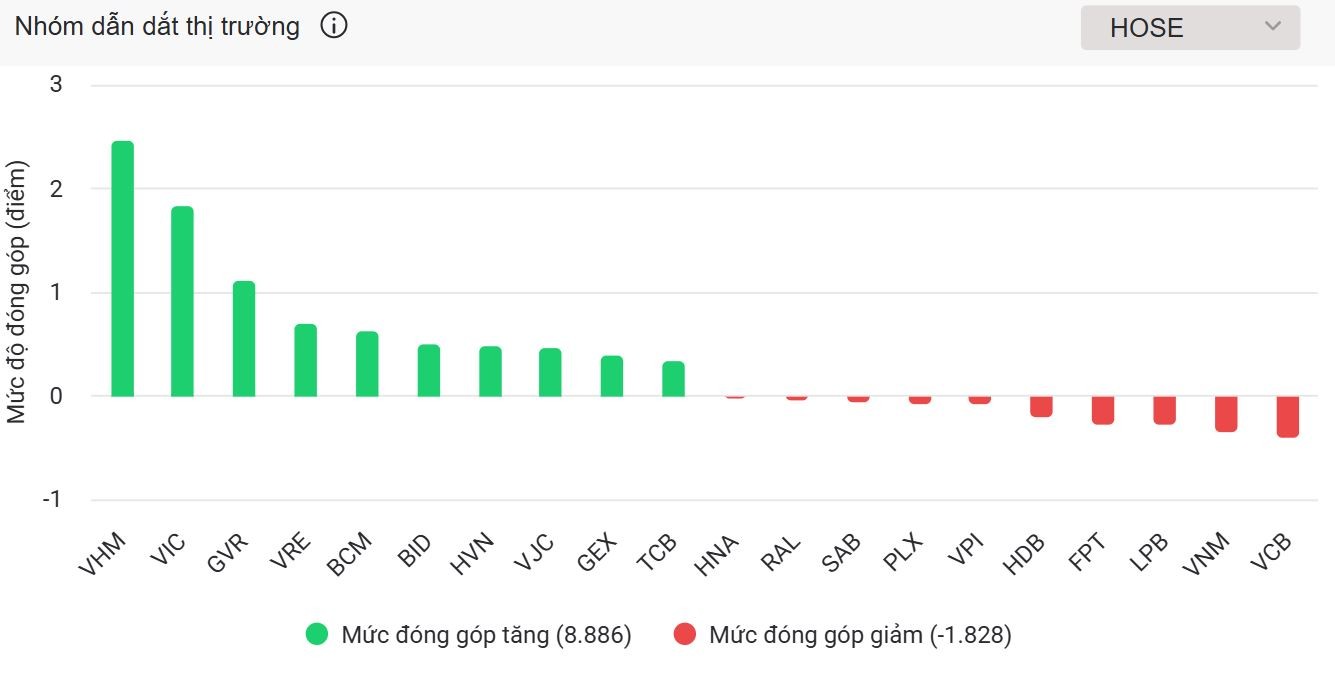Open the HOSE exchange dropdown
This screenshot has width=1335, height=683.
pos(1189,27)
